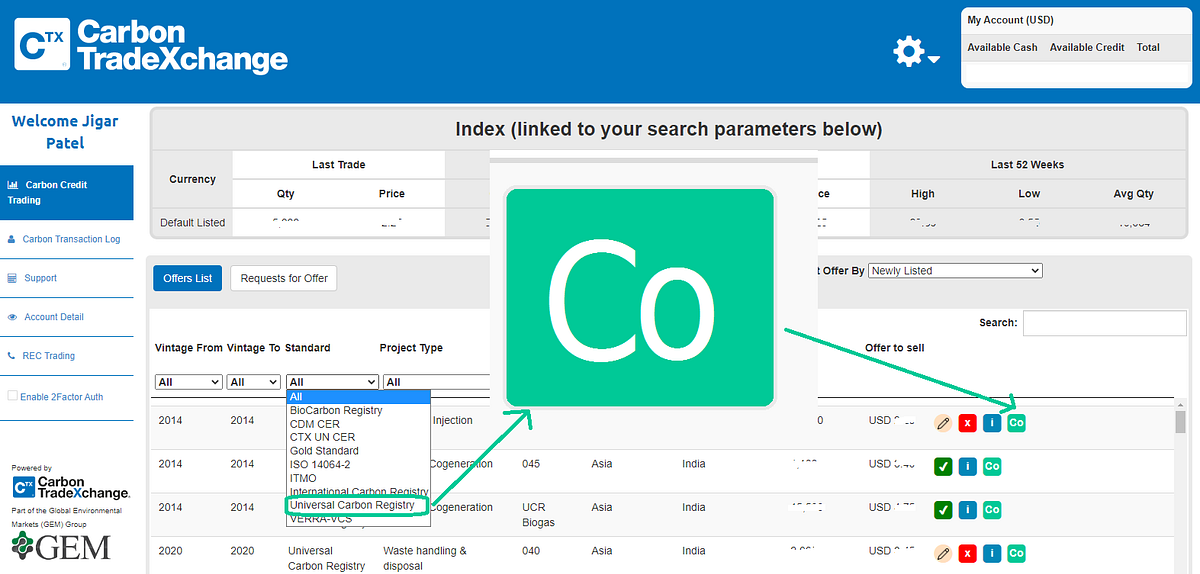The height and width of the screenshot is (574, 1200).
Task: Click the green checkmark icon in the 045 row
Action: 942,466
